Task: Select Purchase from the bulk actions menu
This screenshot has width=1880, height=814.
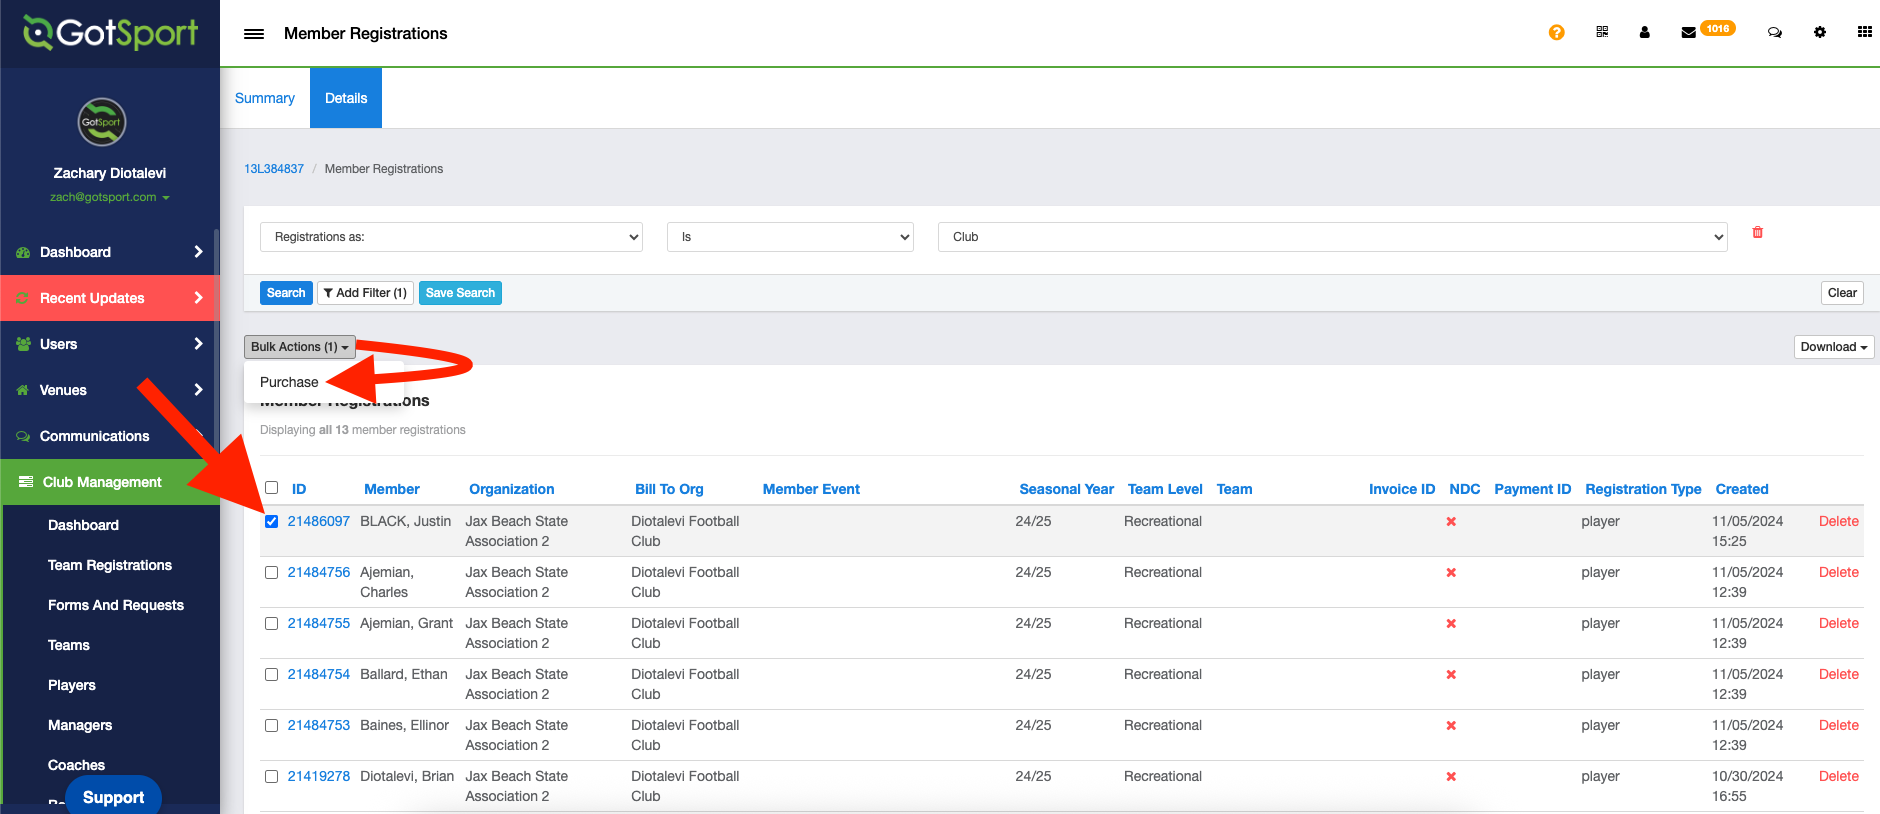Action: tap(289, 382)
